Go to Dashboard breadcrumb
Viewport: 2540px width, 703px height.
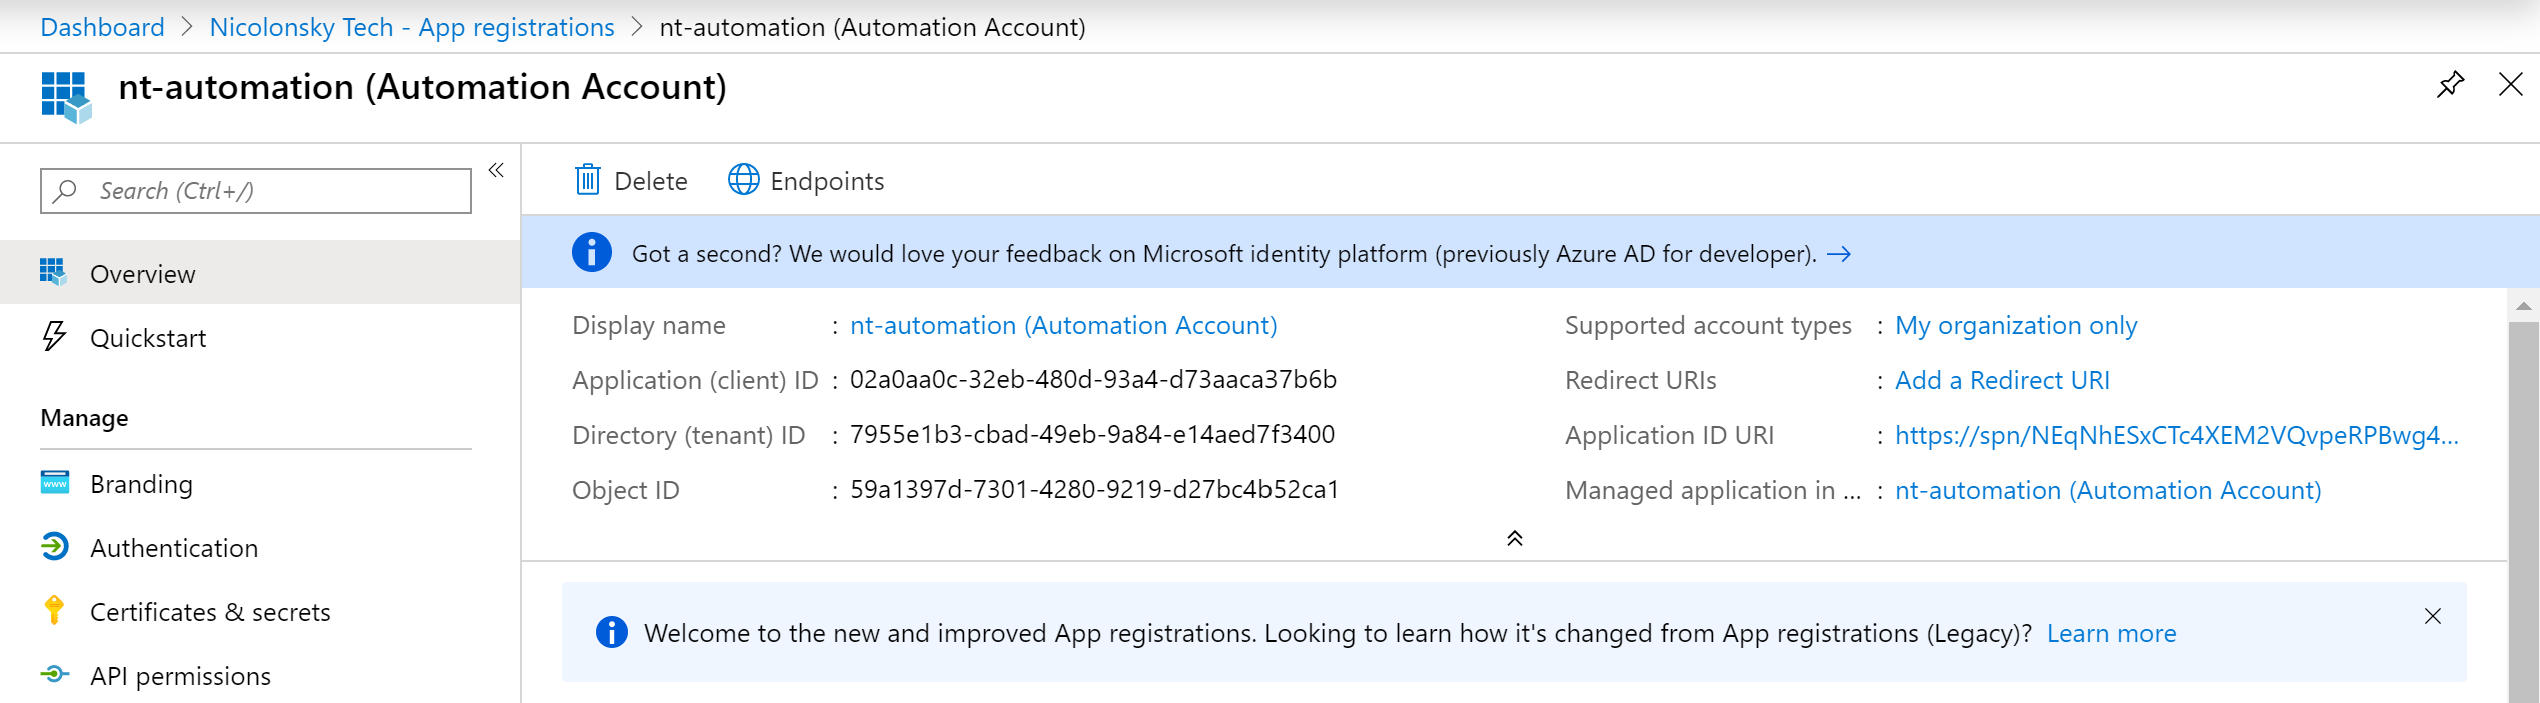click(x=102, y=27)
